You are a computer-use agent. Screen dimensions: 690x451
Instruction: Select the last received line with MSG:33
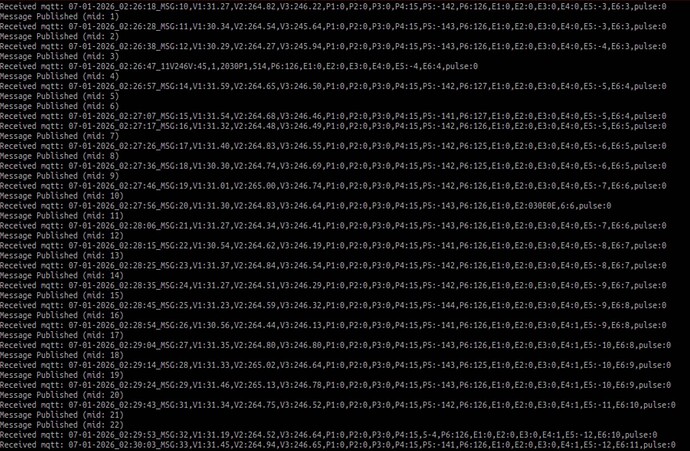(338, 445)
